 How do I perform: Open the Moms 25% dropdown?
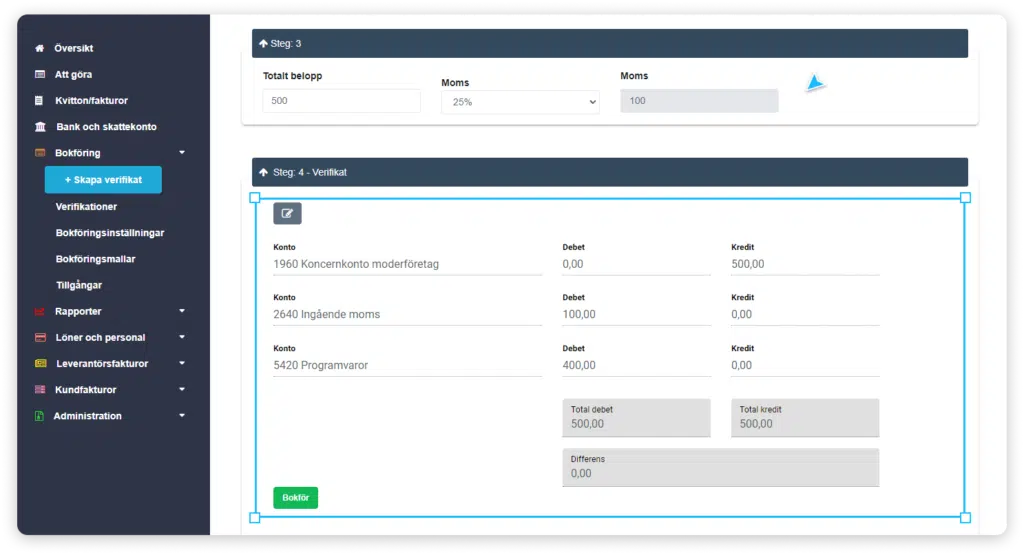point(520,102)
